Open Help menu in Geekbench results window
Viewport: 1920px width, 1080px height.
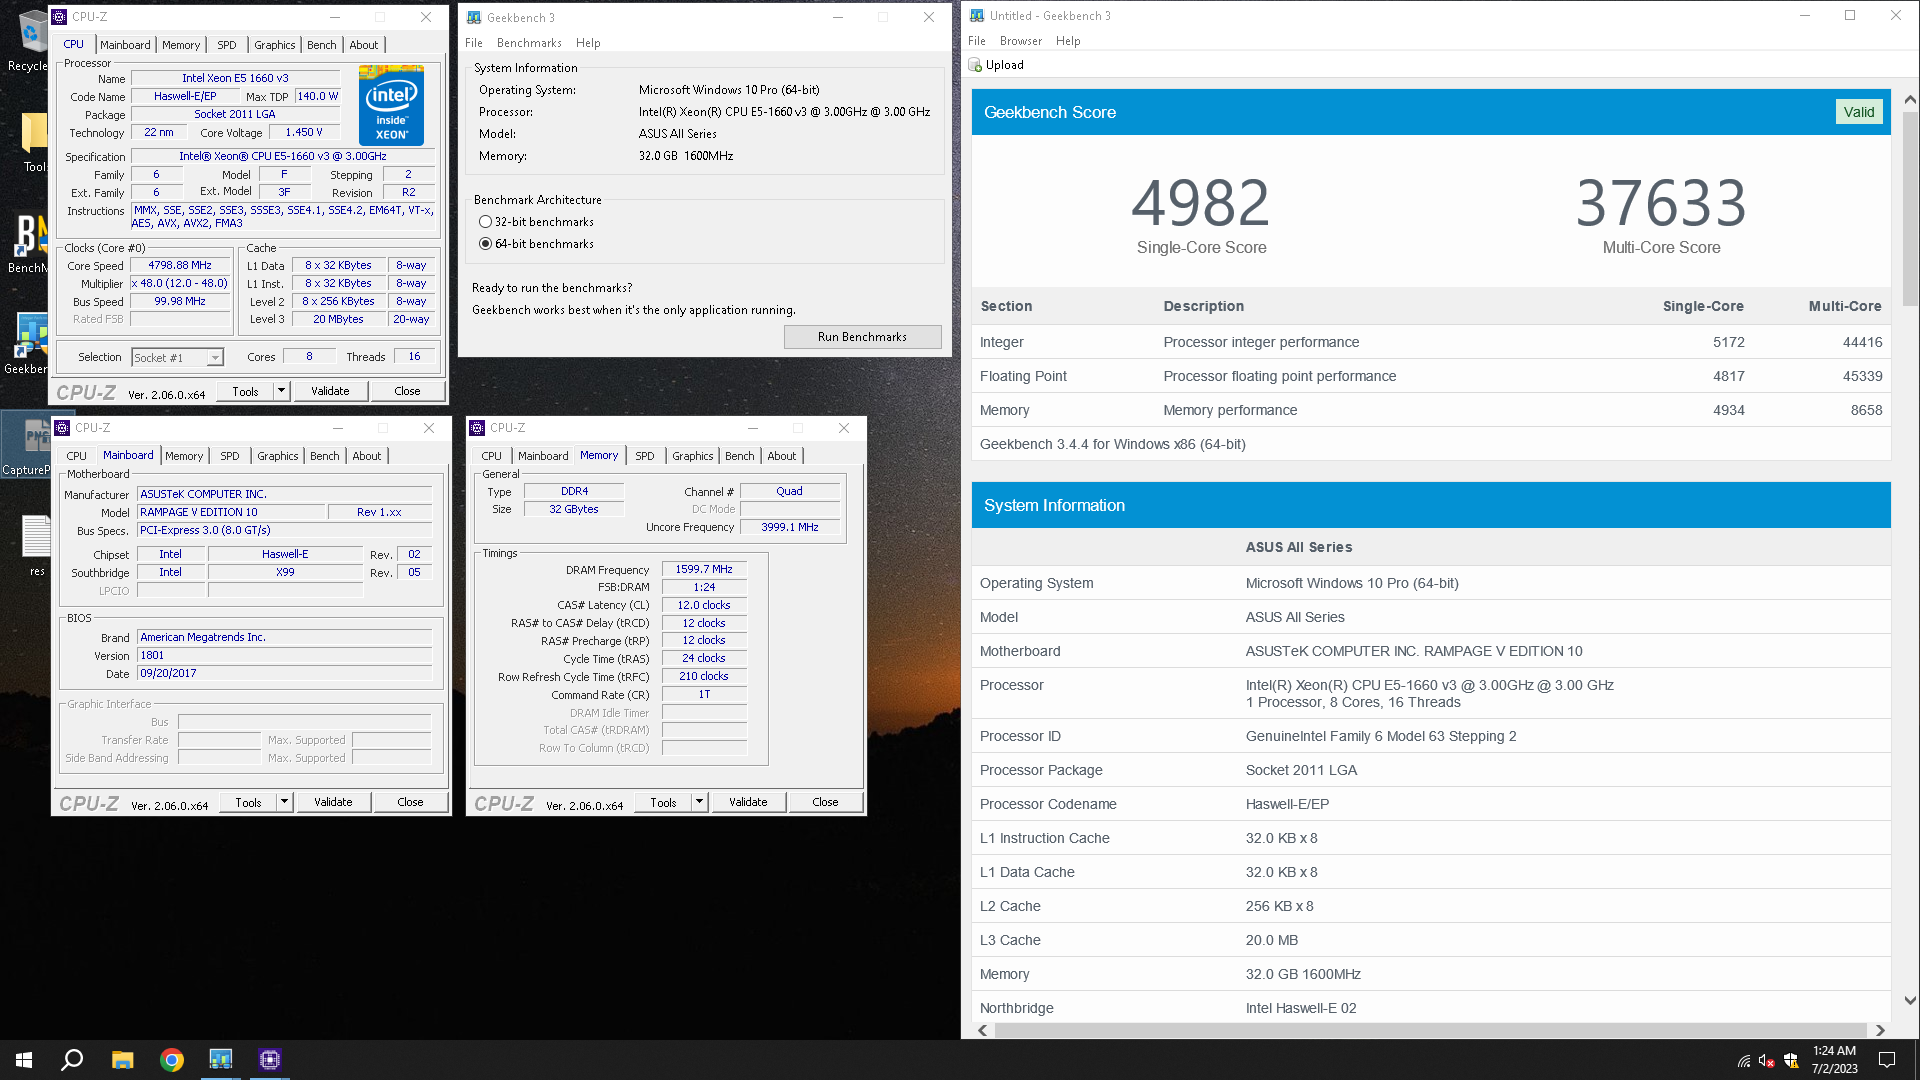(1068, 41)
